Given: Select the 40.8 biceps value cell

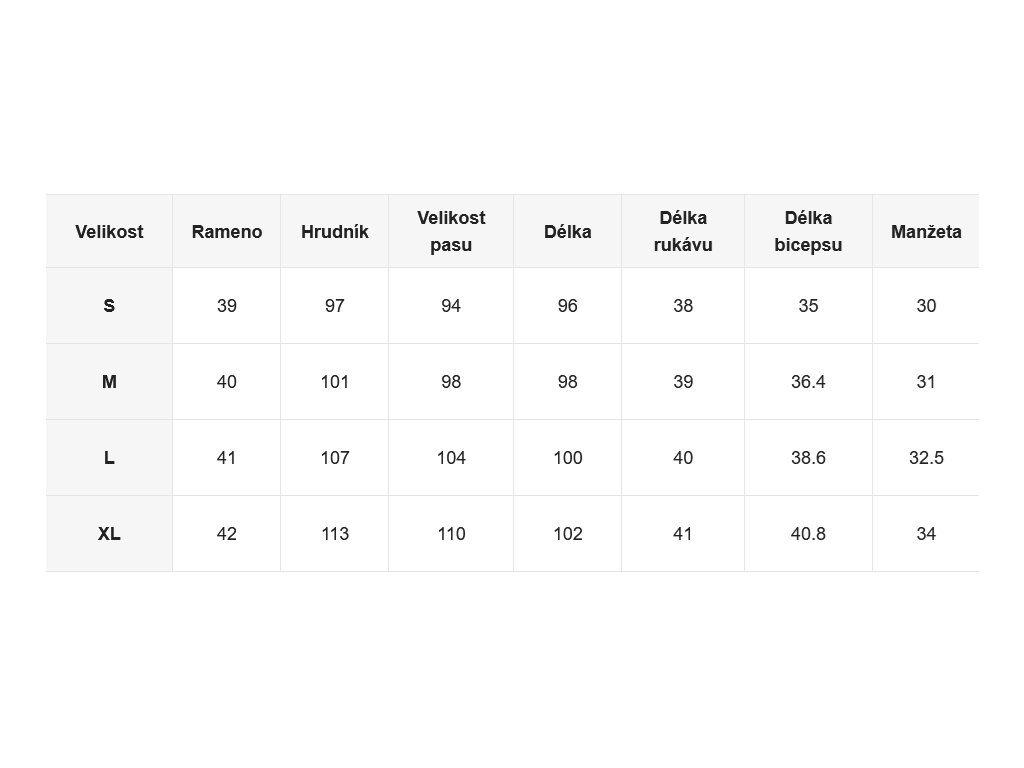Looking at the screenshot, I should click(x=808, y=534).
